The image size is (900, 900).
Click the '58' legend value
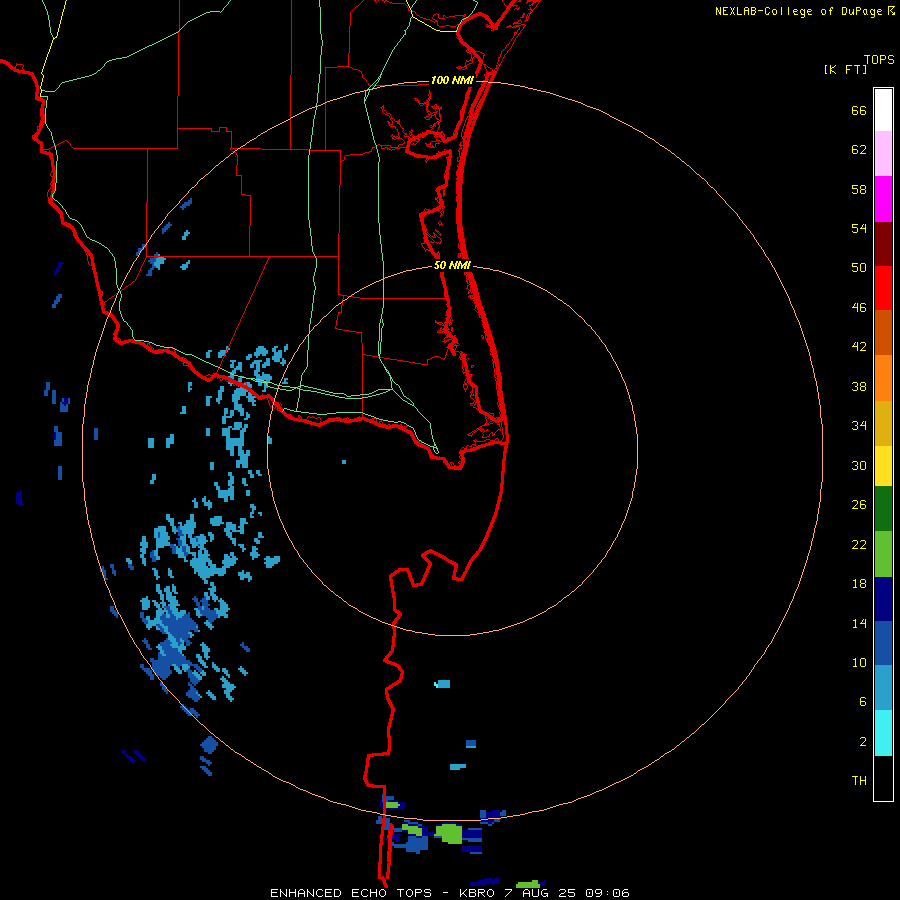(x=859, y=189)
